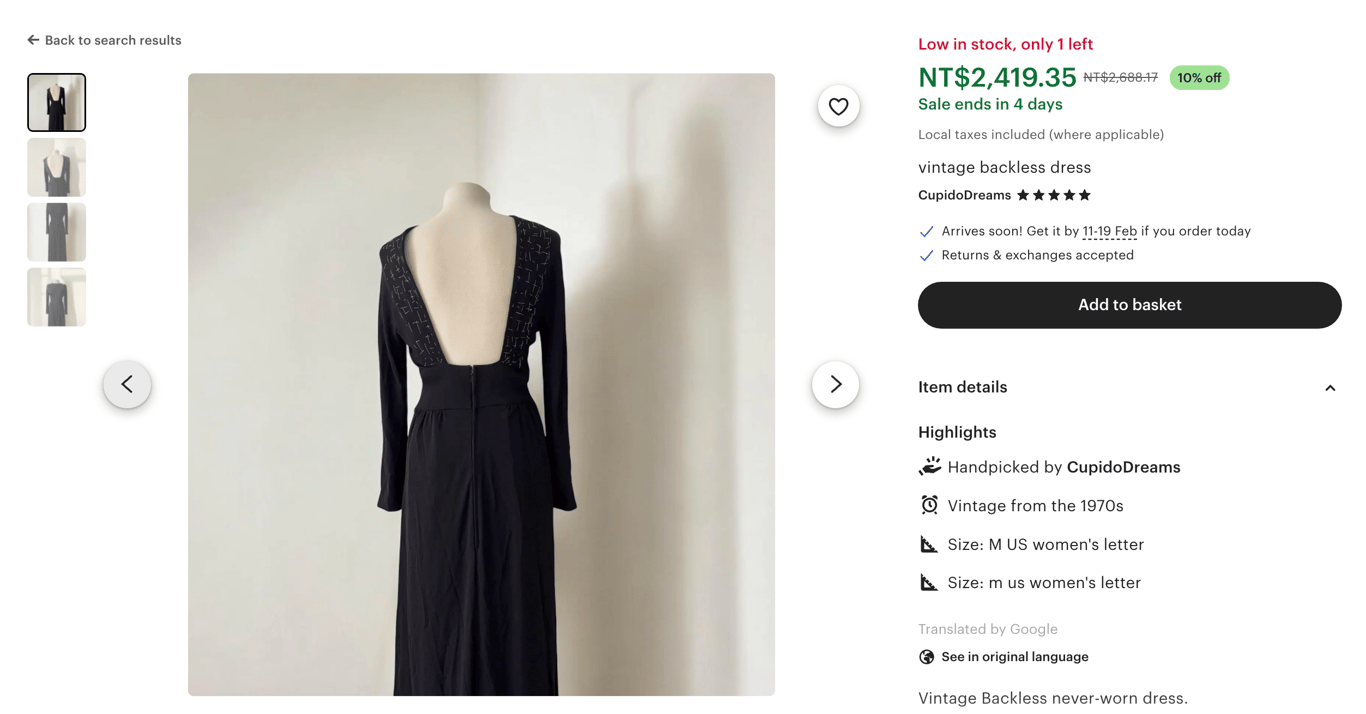Click the Item details heading label
1366x714 pixels.
click(x=962, y=387)
